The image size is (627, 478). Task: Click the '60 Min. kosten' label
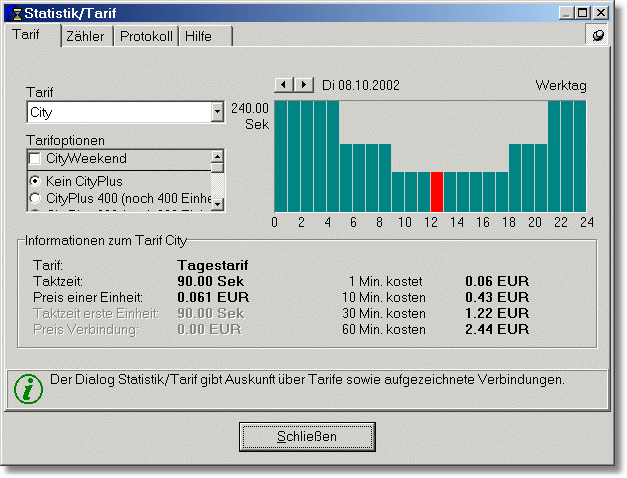click(384, 329)
